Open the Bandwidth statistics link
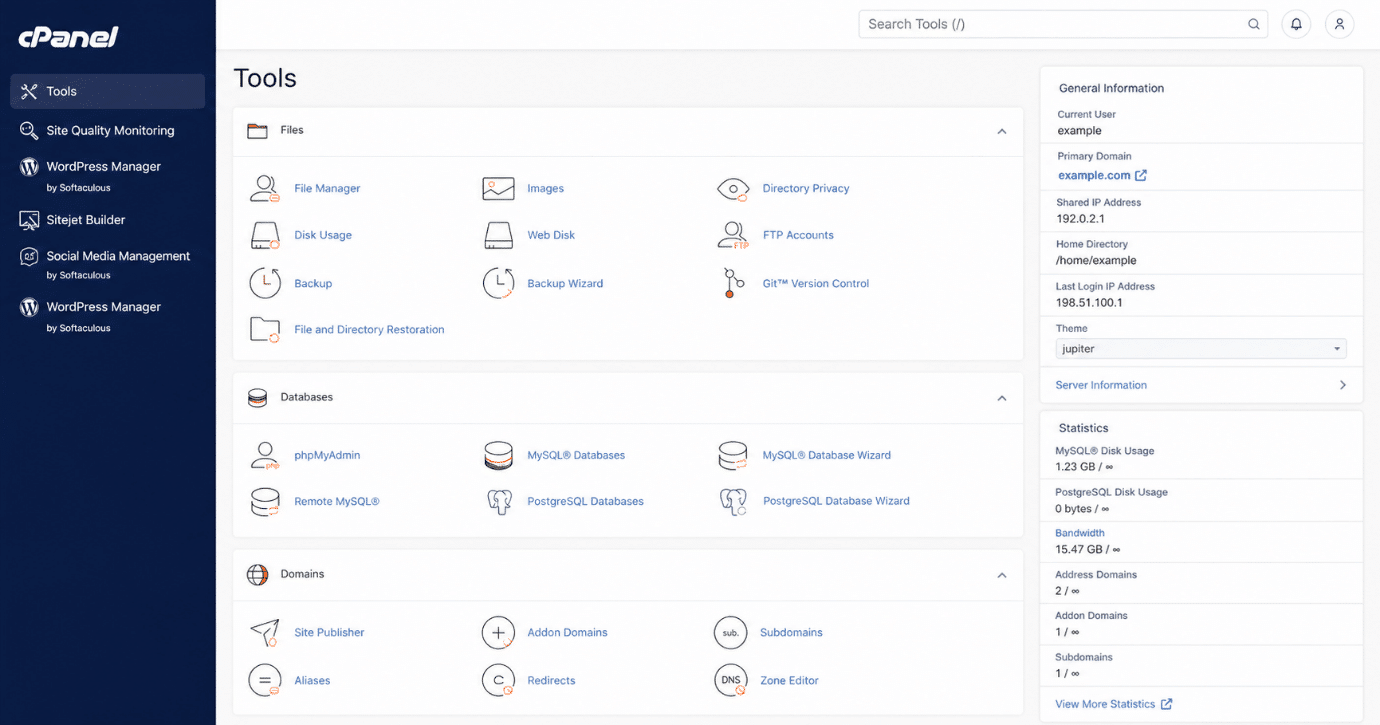Screen dimensions: 1380x725 pos(1079,533)
